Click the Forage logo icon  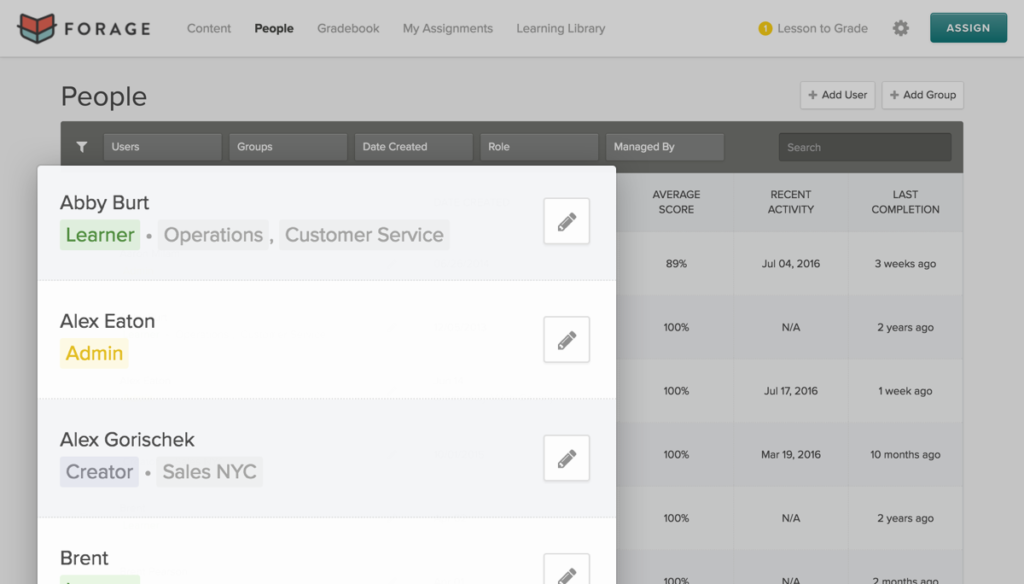(x=37, y=29)
